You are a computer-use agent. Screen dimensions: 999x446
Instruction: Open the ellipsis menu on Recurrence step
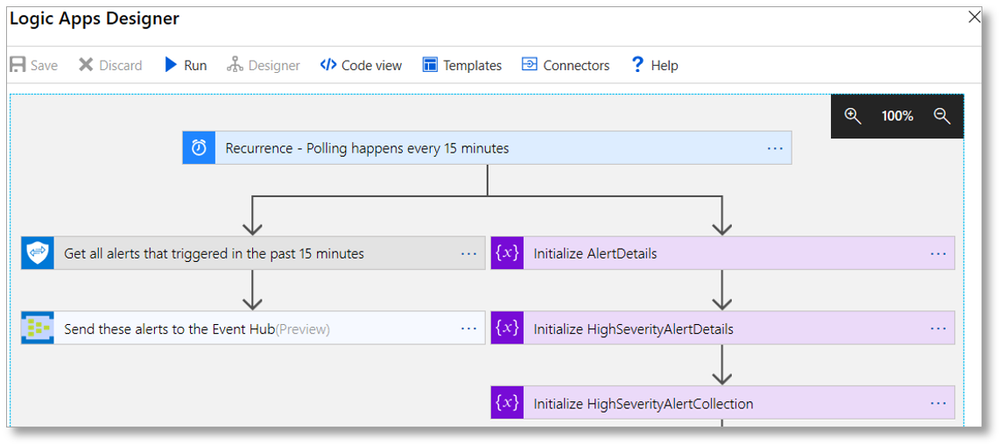[x=775, y=148]
